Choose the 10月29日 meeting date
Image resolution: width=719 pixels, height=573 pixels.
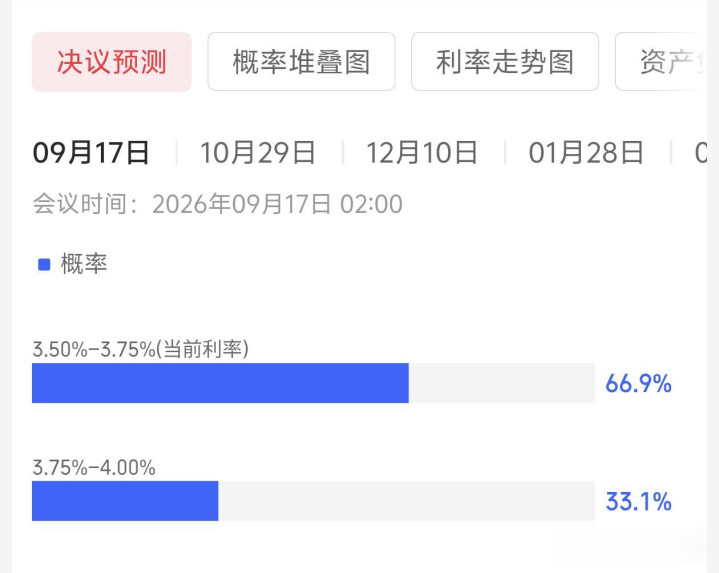click(258, 153)
